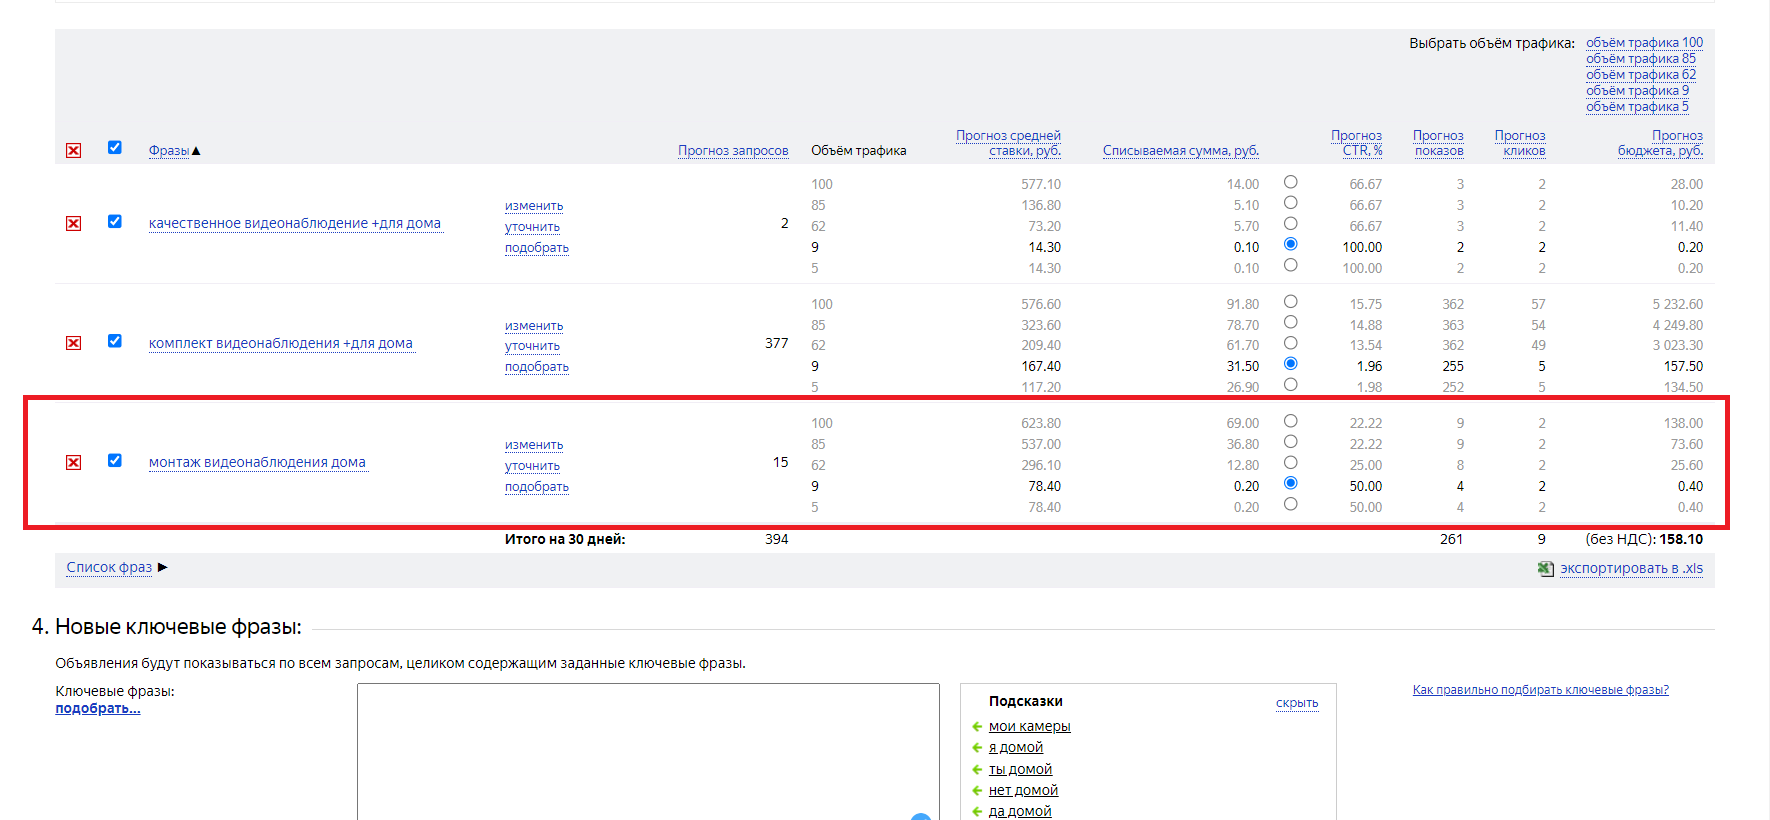
Task: Click red X delete icon in table header
Action: (x=73, y=151)
